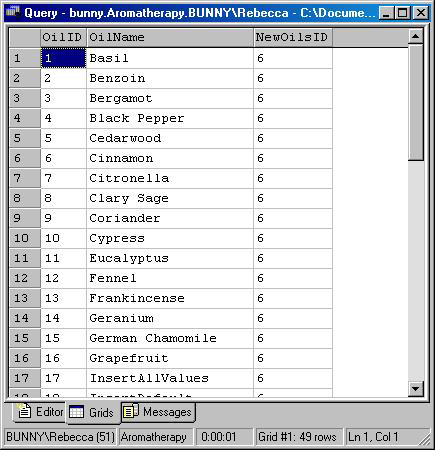Maximize the query window
This screenshot has width=435, height=450.
tap(403, 13)
